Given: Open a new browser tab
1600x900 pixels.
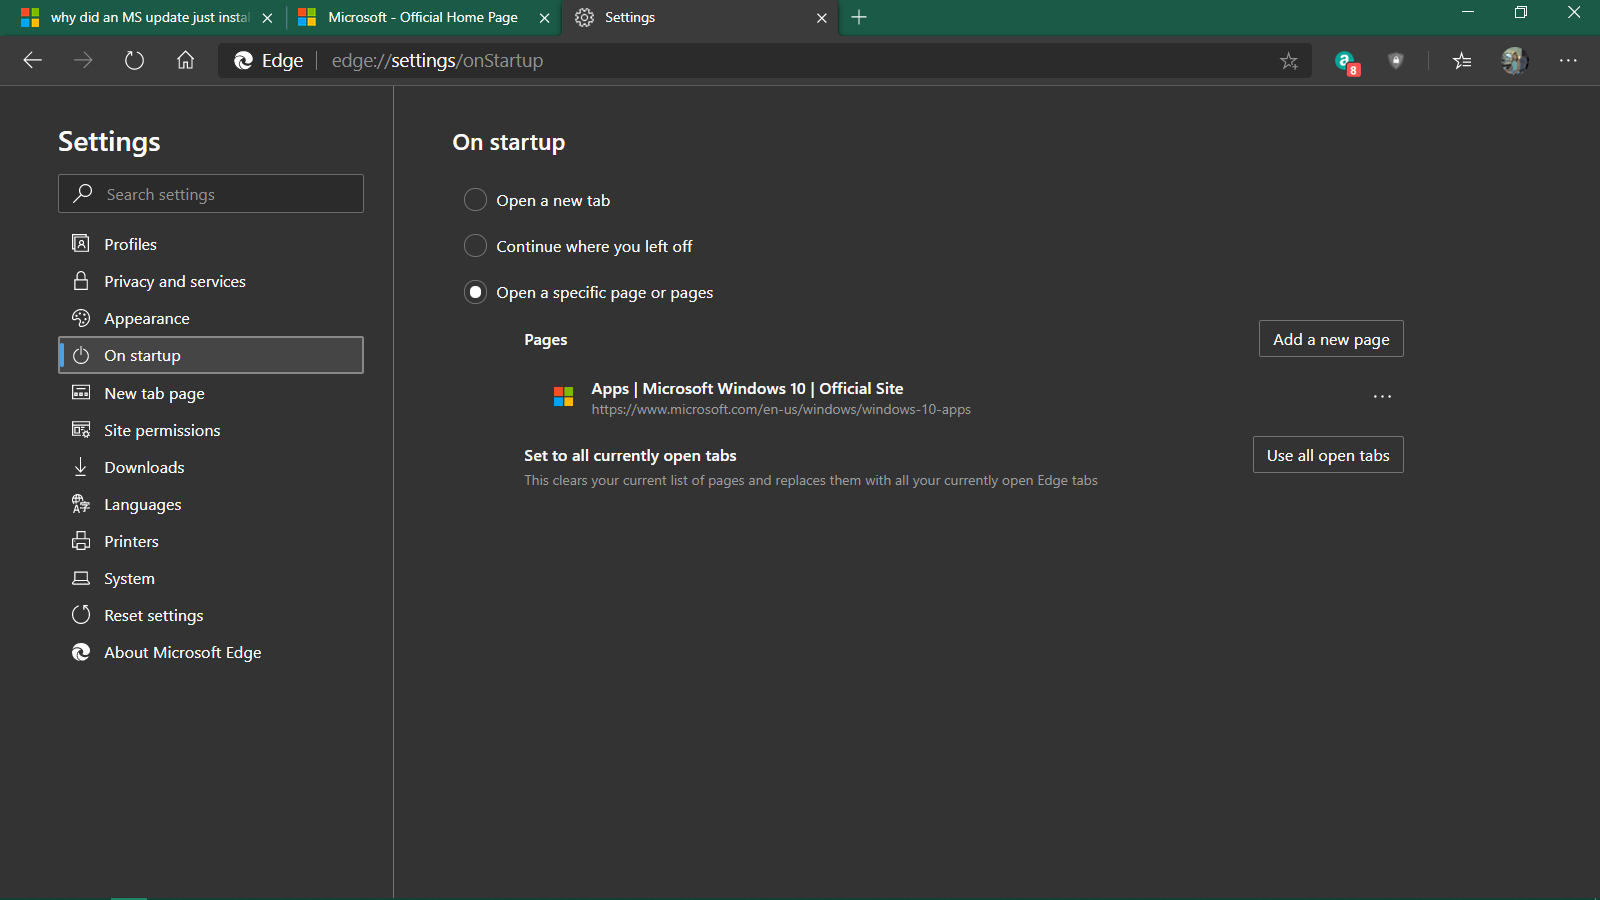Looking at the screenshot, I should pos(859,17).
